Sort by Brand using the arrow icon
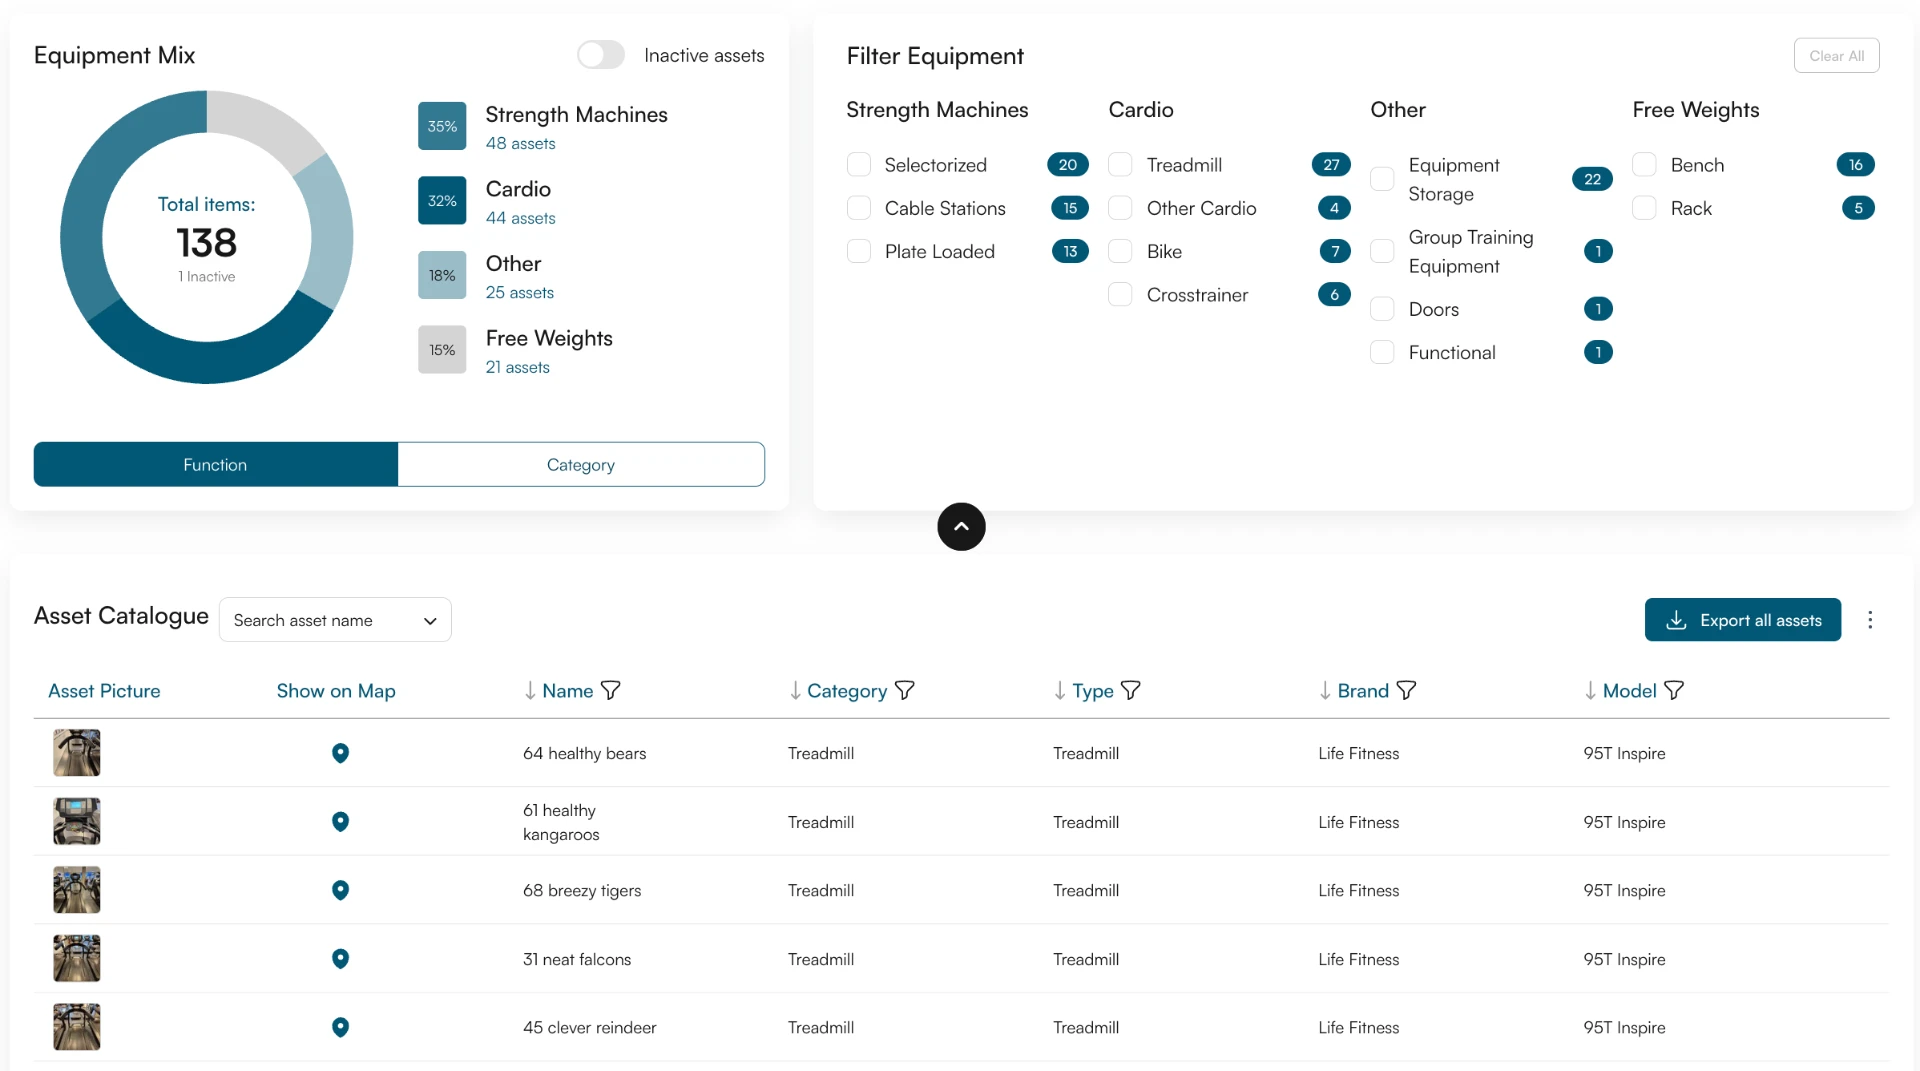This screenshot has width=1920, height=1071. [x=1325, y=690]
